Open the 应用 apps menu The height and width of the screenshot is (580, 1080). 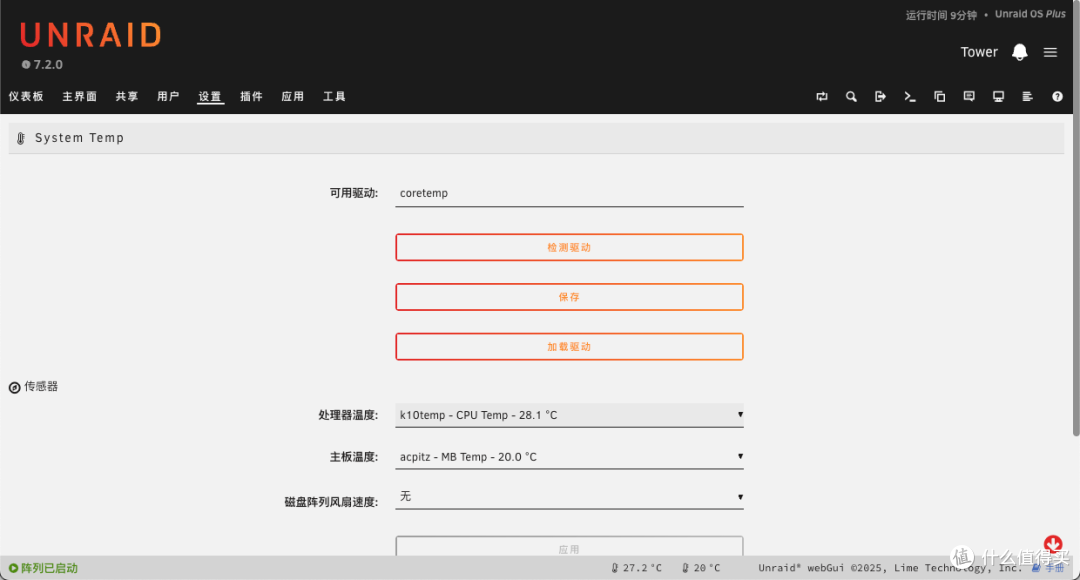tap(293, 96)
